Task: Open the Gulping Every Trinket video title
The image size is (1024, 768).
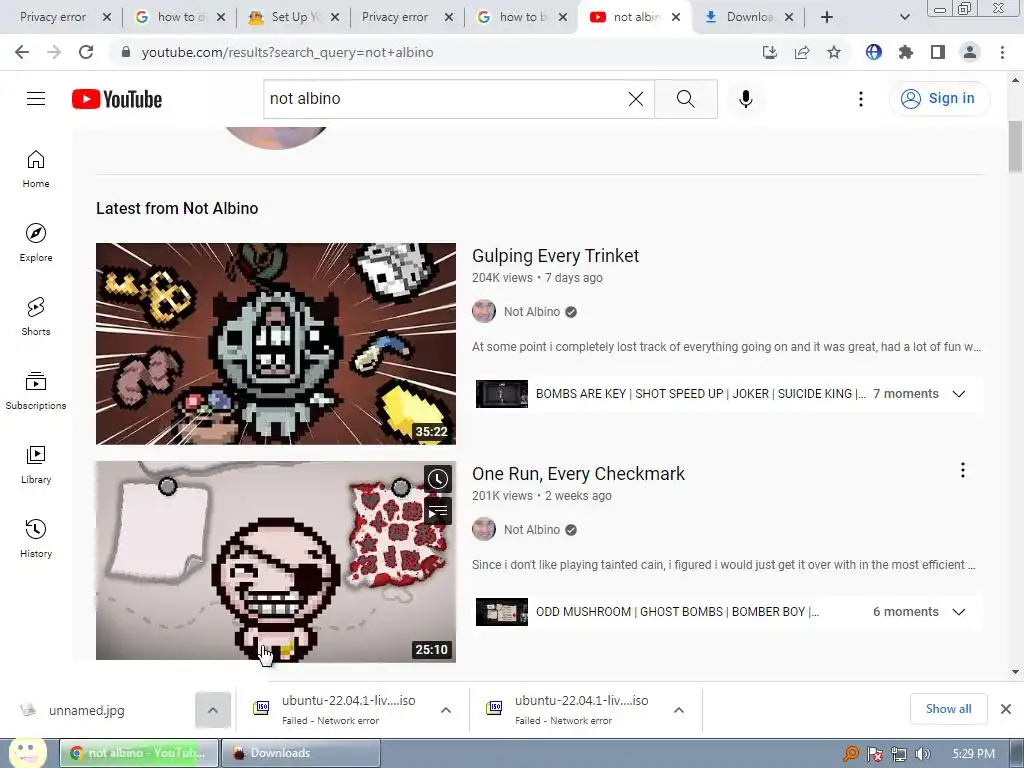Action: pyautogui.click(x=555, y=255)
